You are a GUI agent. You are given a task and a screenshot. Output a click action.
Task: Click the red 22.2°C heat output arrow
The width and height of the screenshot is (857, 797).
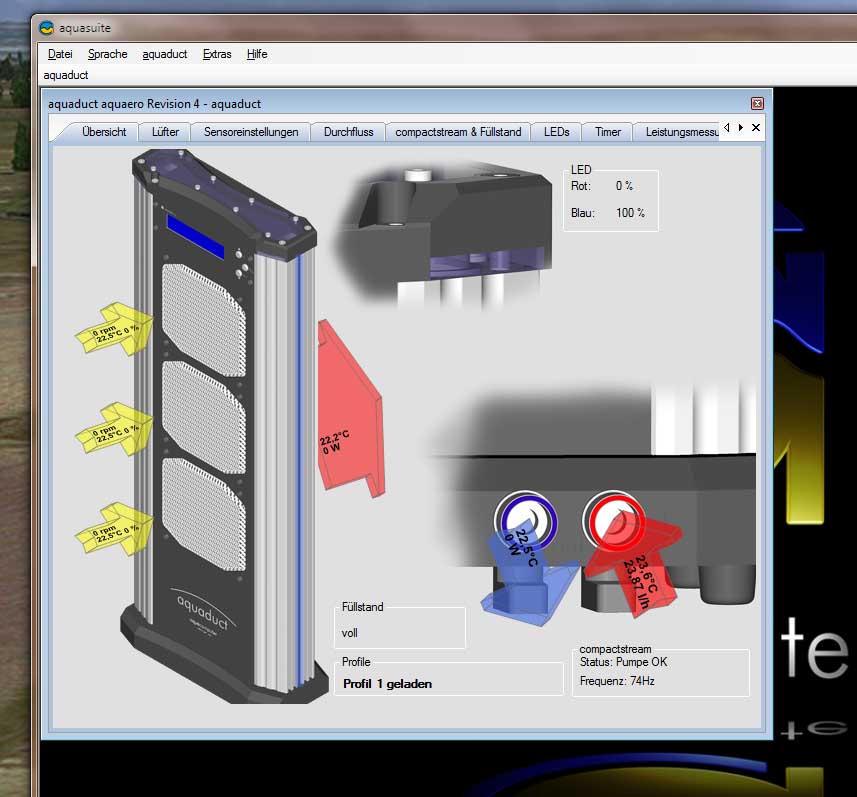pos(346,410)
